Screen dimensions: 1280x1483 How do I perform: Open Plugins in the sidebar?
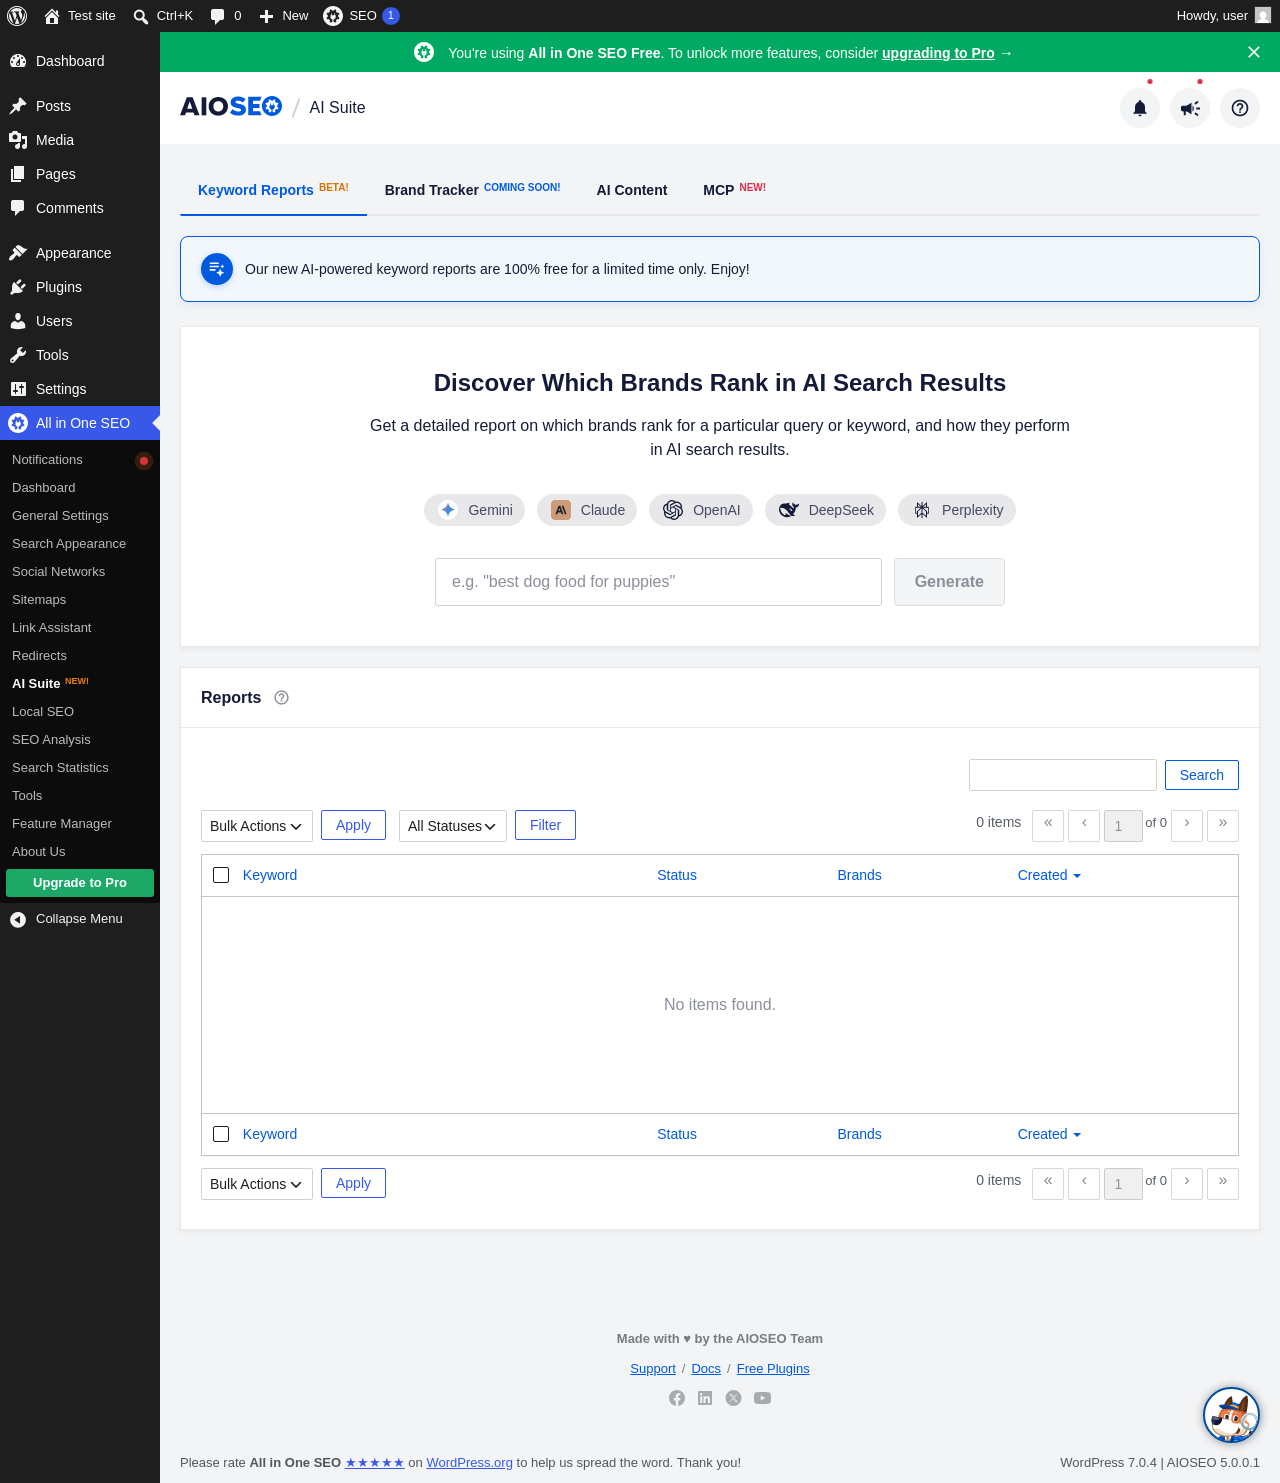tap(80, 287)
